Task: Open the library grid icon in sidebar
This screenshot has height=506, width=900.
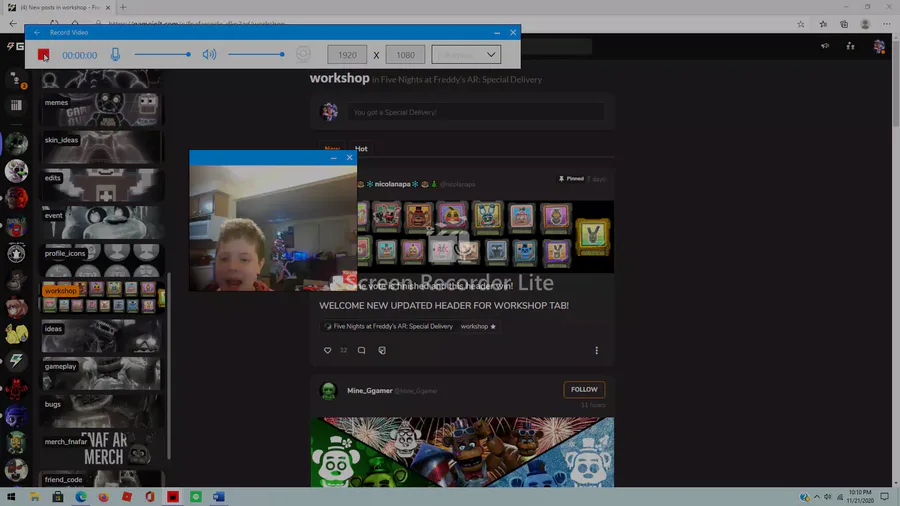Action: 16,105
